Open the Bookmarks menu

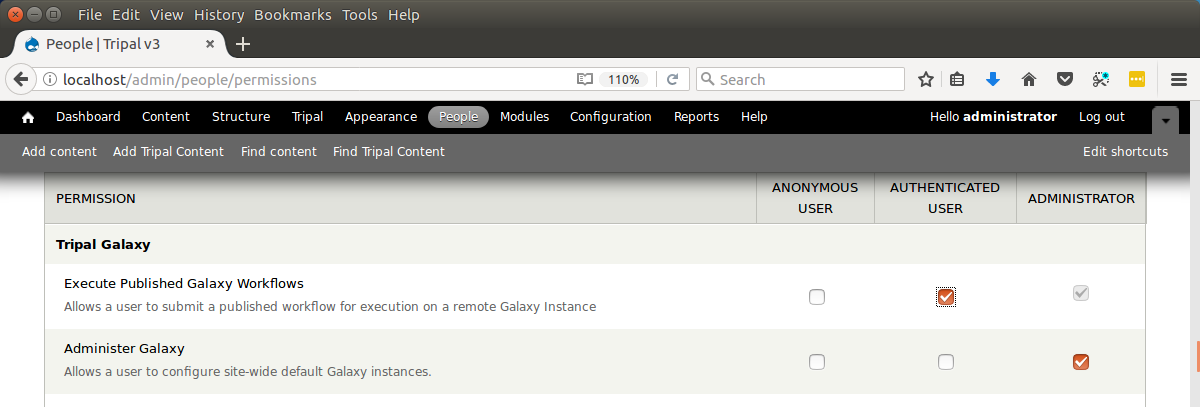click(x=293, y=15)
